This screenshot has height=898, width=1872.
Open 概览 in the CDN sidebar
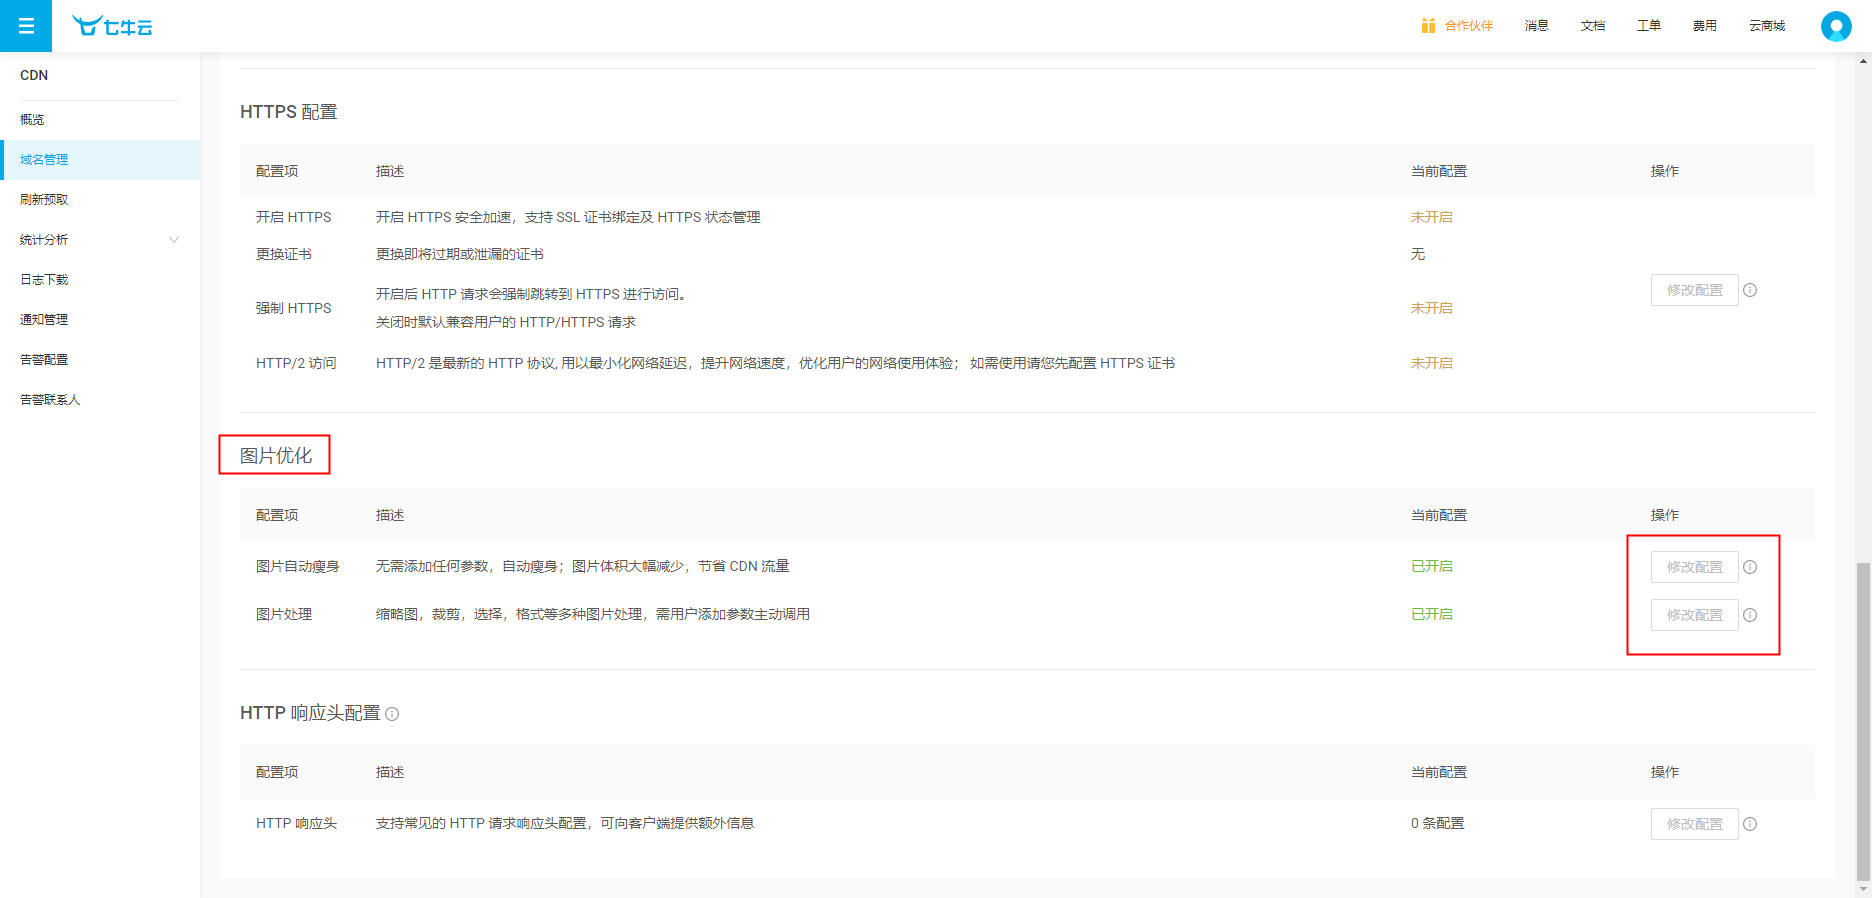click(100, 120)
